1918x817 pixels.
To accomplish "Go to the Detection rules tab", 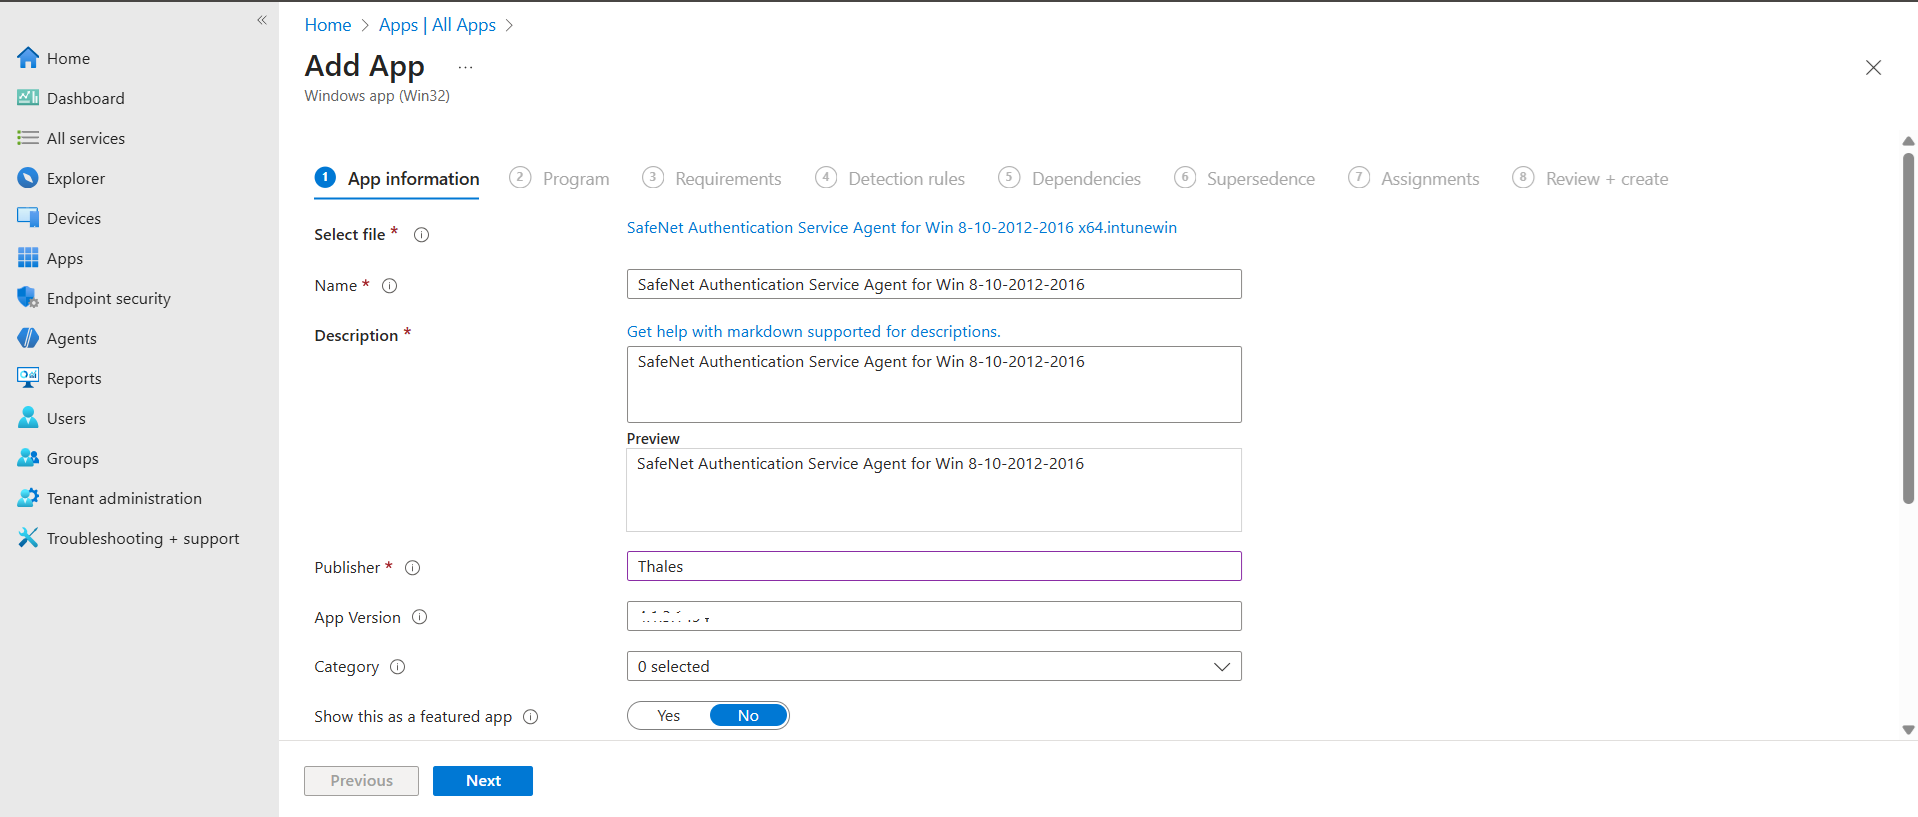I will tap(890, 179).
